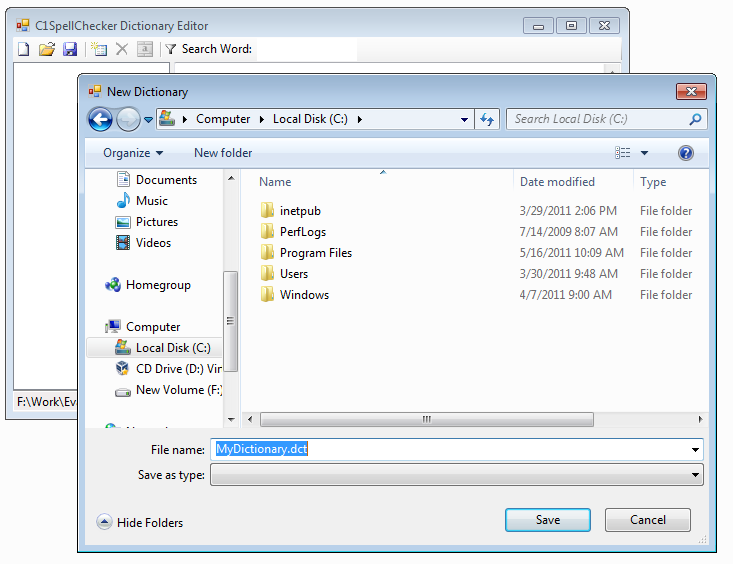Image resolution: width=733 pixels, height=564 pixels.
Task: Click Add word icon in Dictionary Editor toolbar
Action: 99,49
